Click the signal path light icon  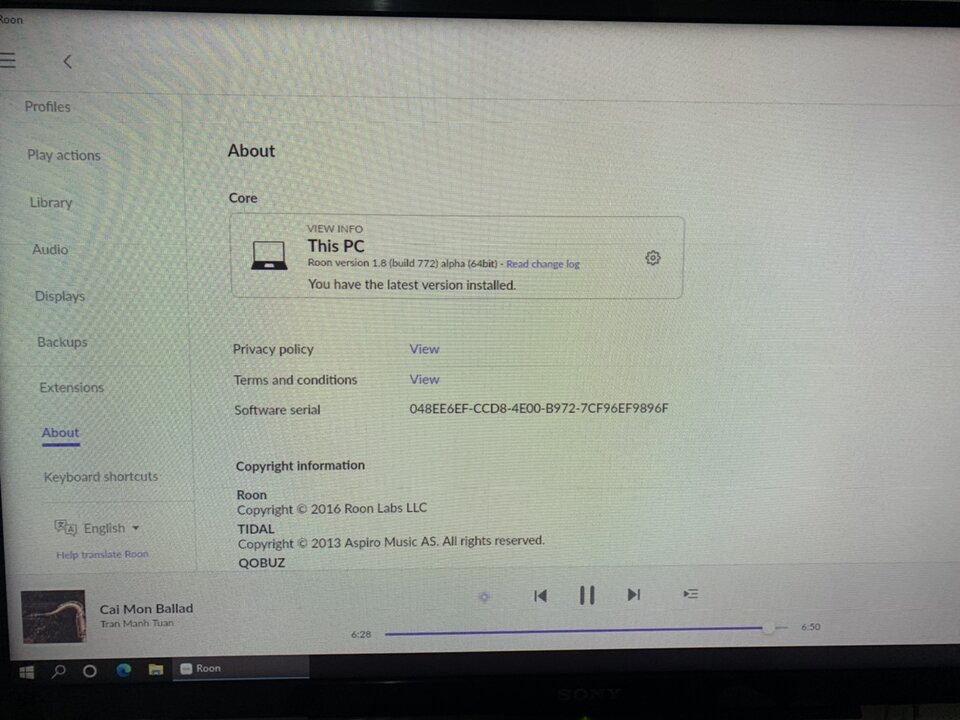click(484, 596)
